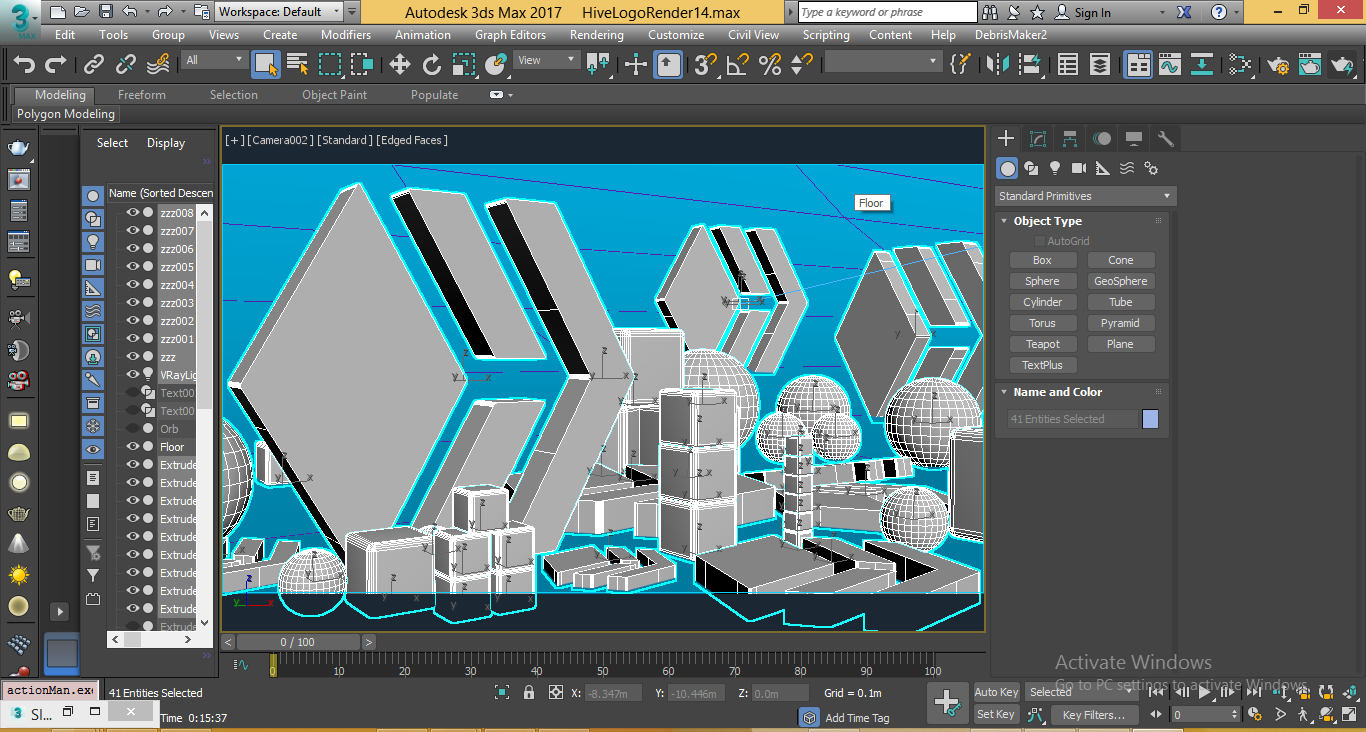The width and height of the screenshot is (1366, 732).
Task: Open the Graph Editors menu
Action: tap(510, 35)
